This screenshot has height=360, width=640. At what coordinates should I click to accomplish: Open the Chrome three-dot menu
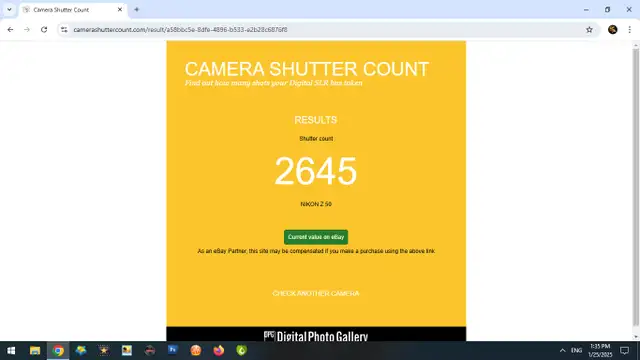pos(629,29)
